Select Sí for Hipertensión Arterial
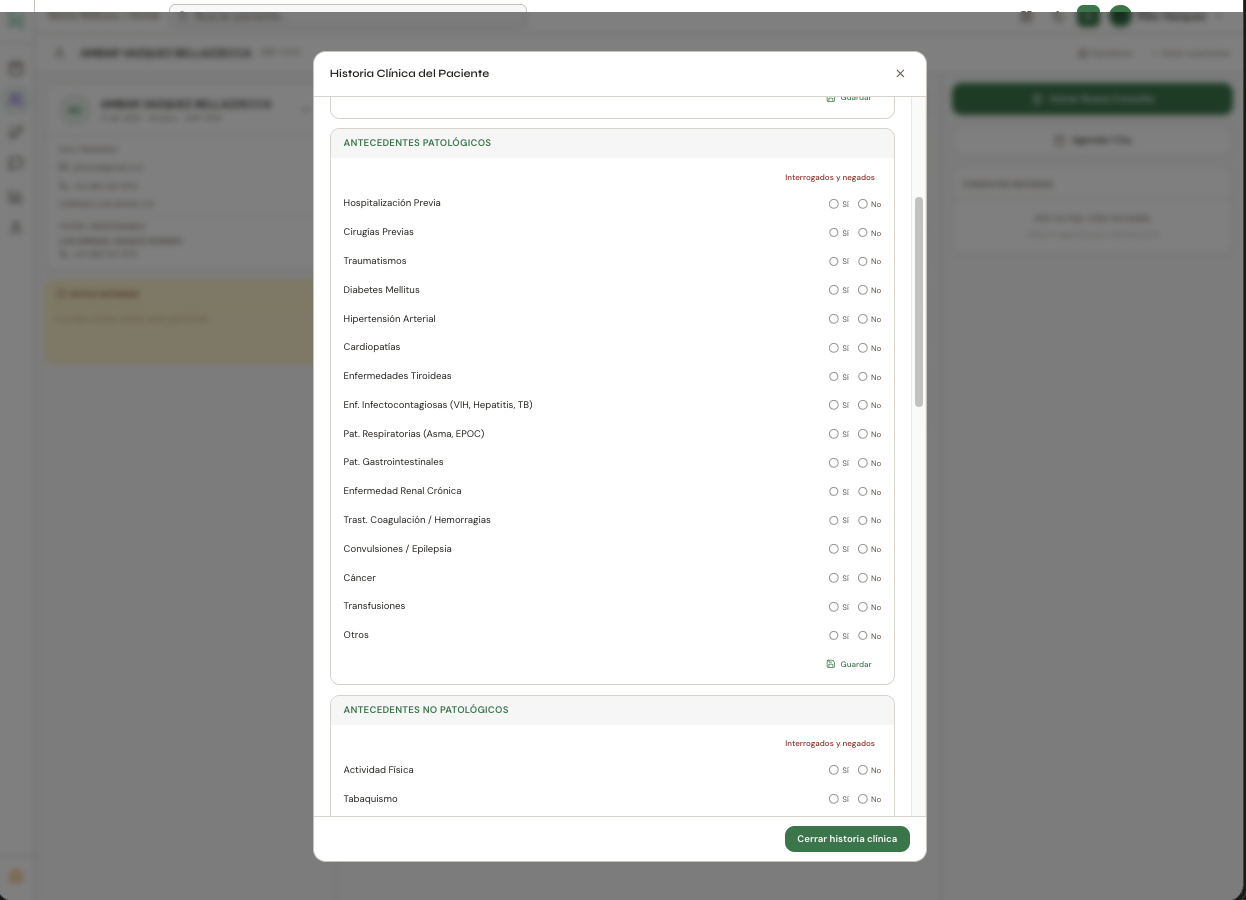The height and width of the screenshot is (900, 1246). click(833, 319)
